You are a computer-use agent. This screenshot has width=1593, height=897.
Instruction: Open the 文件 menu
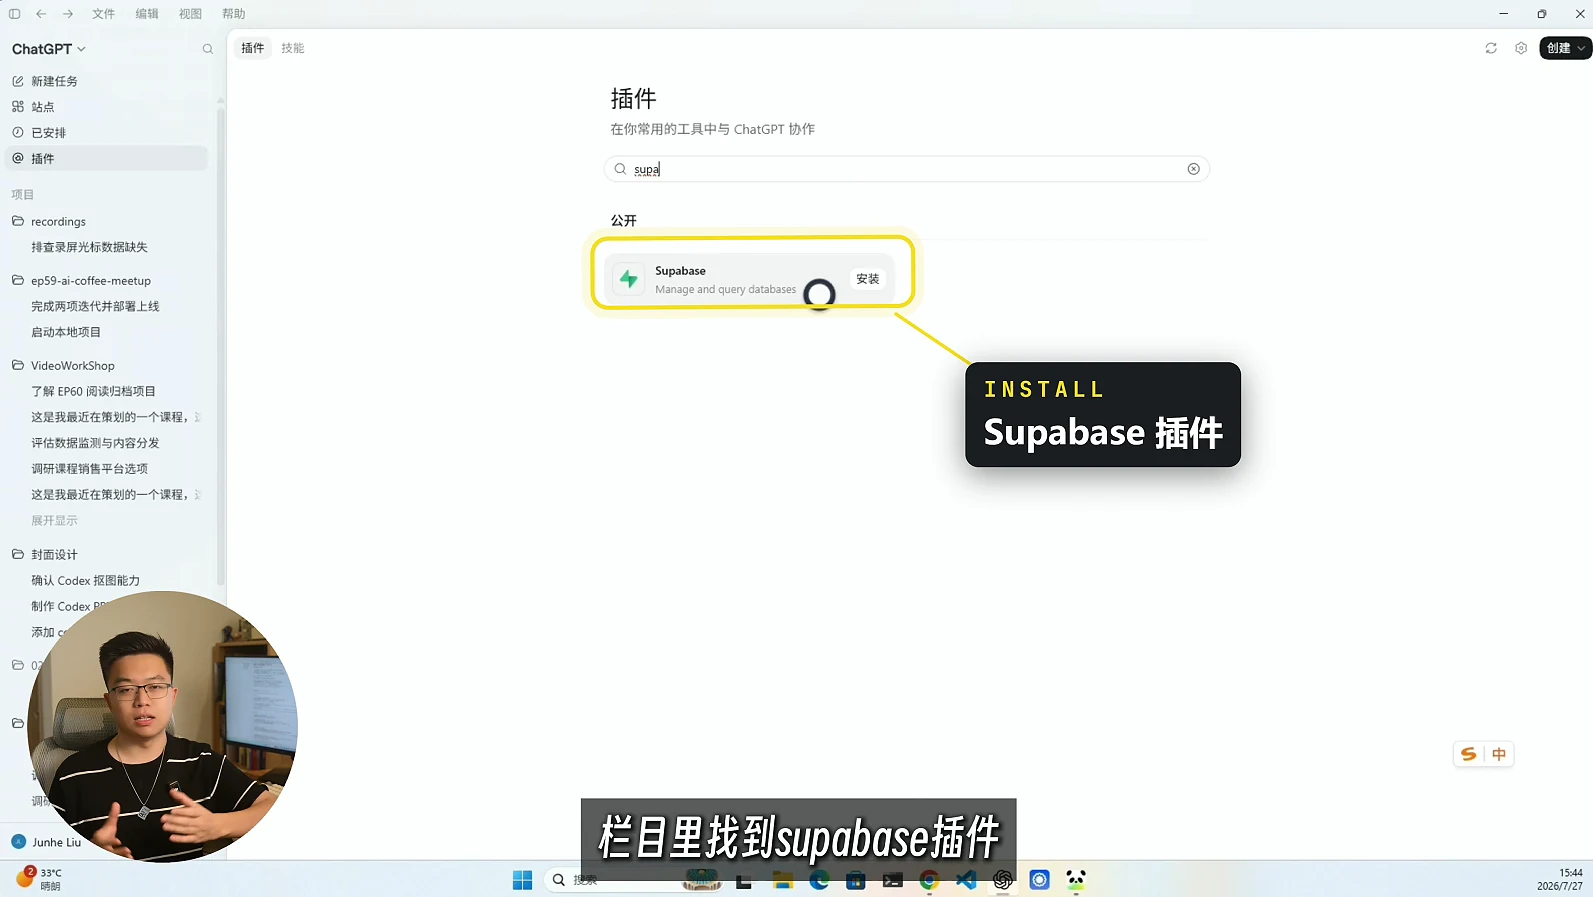(104, 14)
